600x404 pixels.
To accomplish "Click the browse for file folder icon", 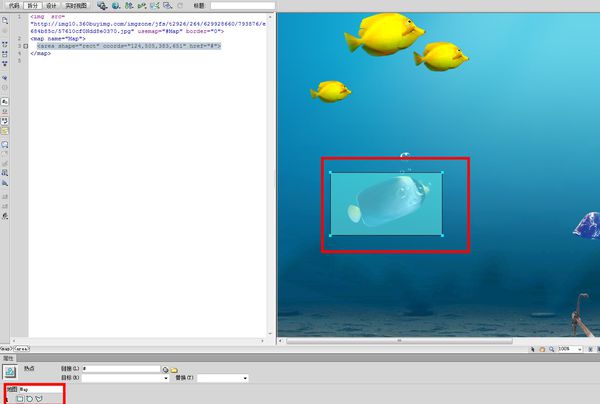I will [x=174, y=370].
